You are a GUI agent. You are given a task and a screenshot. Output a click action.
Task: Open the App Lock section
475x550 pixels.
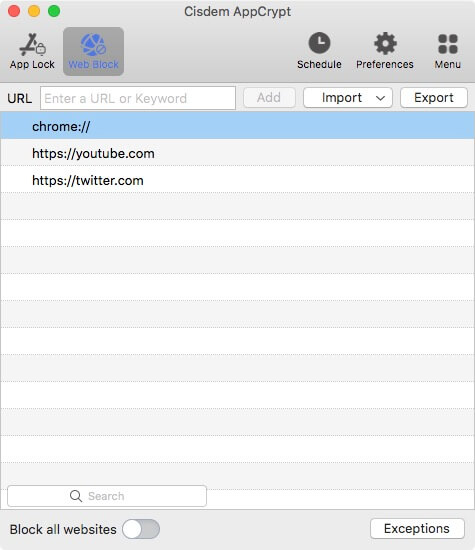[32, 51]
